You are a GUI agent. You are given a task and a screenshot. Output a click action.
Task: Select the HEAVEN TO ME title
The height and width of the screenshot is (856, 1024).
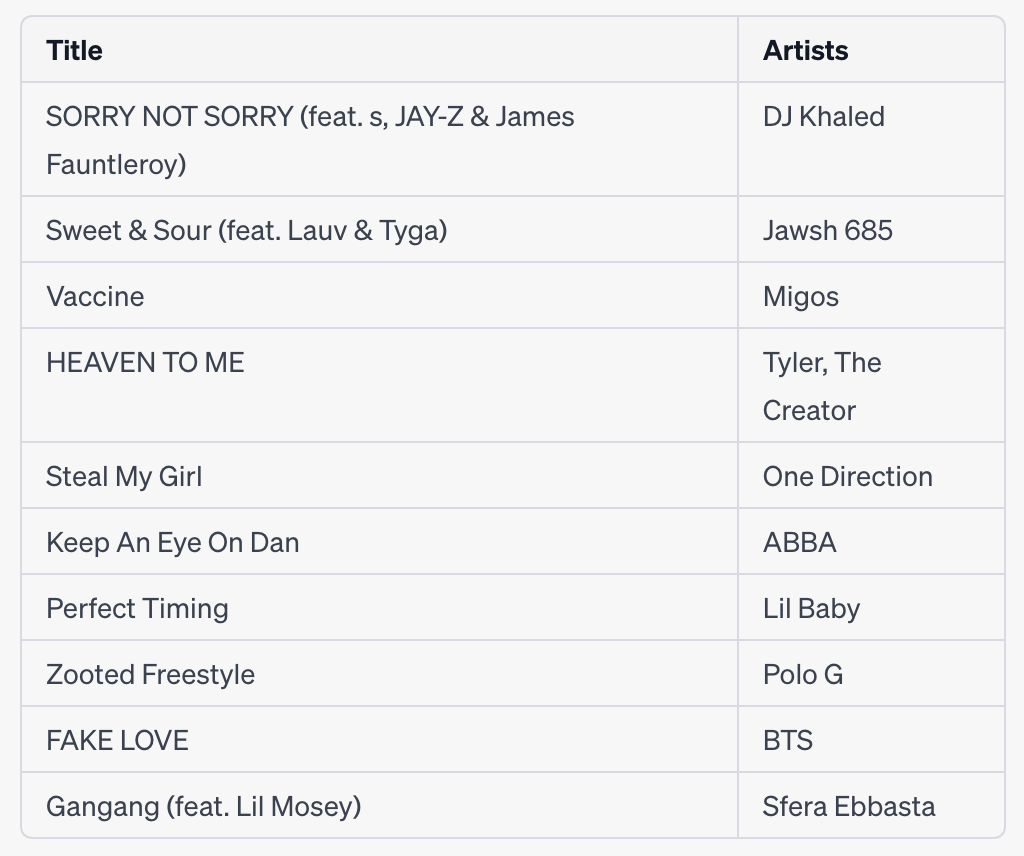pyautogui.click(x=145, y=362)
